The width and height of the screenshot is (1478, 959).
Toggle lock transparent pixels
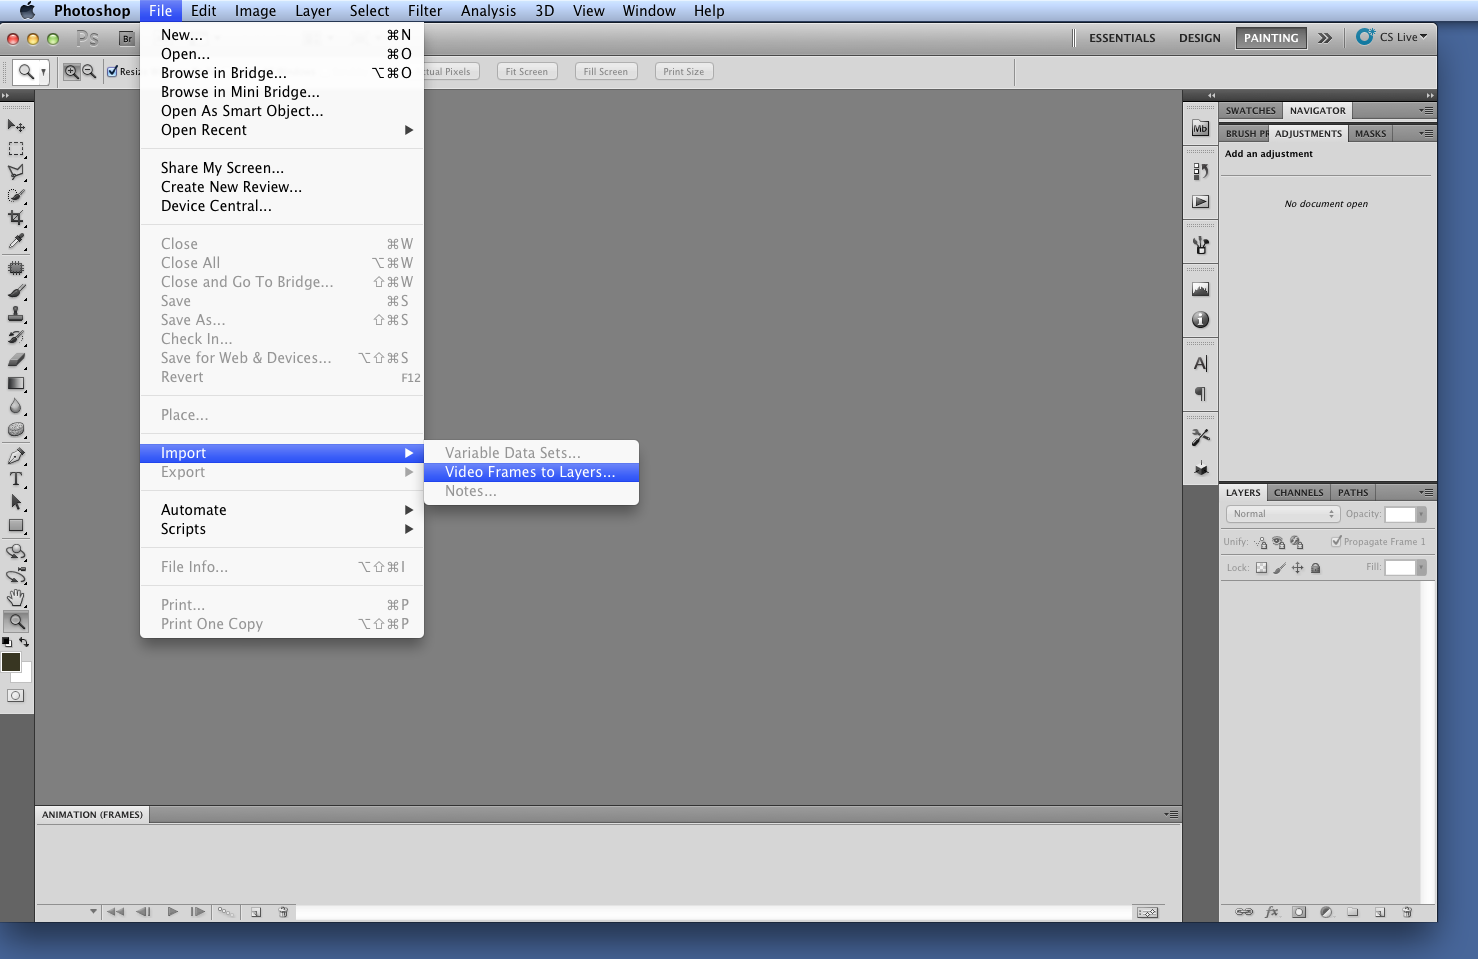point(1261,568)
